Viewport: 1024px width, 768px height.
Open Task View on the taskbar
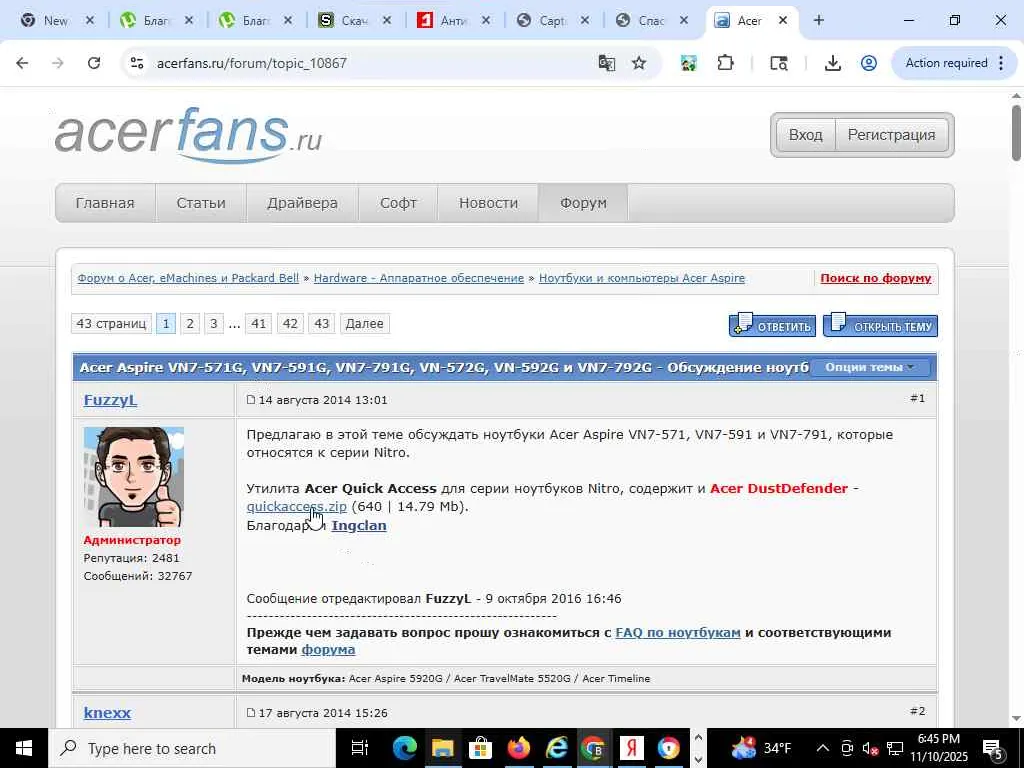360,748
